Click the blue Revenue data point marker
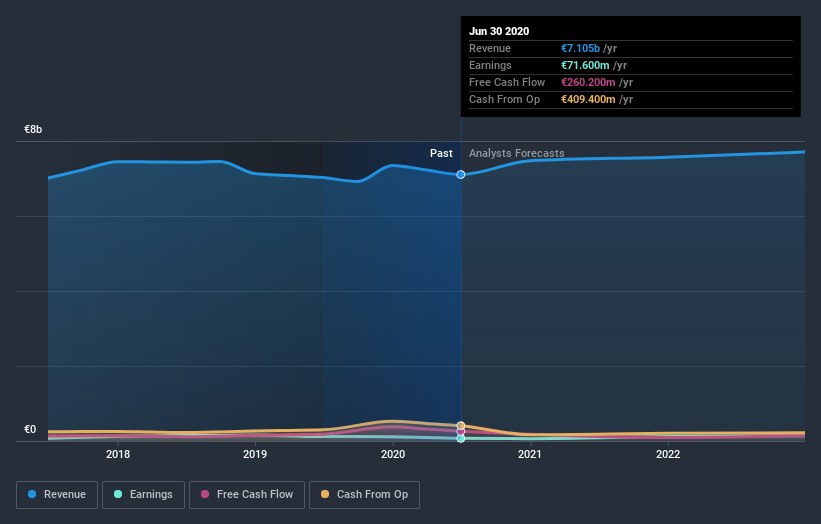 click(x=461, y=174)
